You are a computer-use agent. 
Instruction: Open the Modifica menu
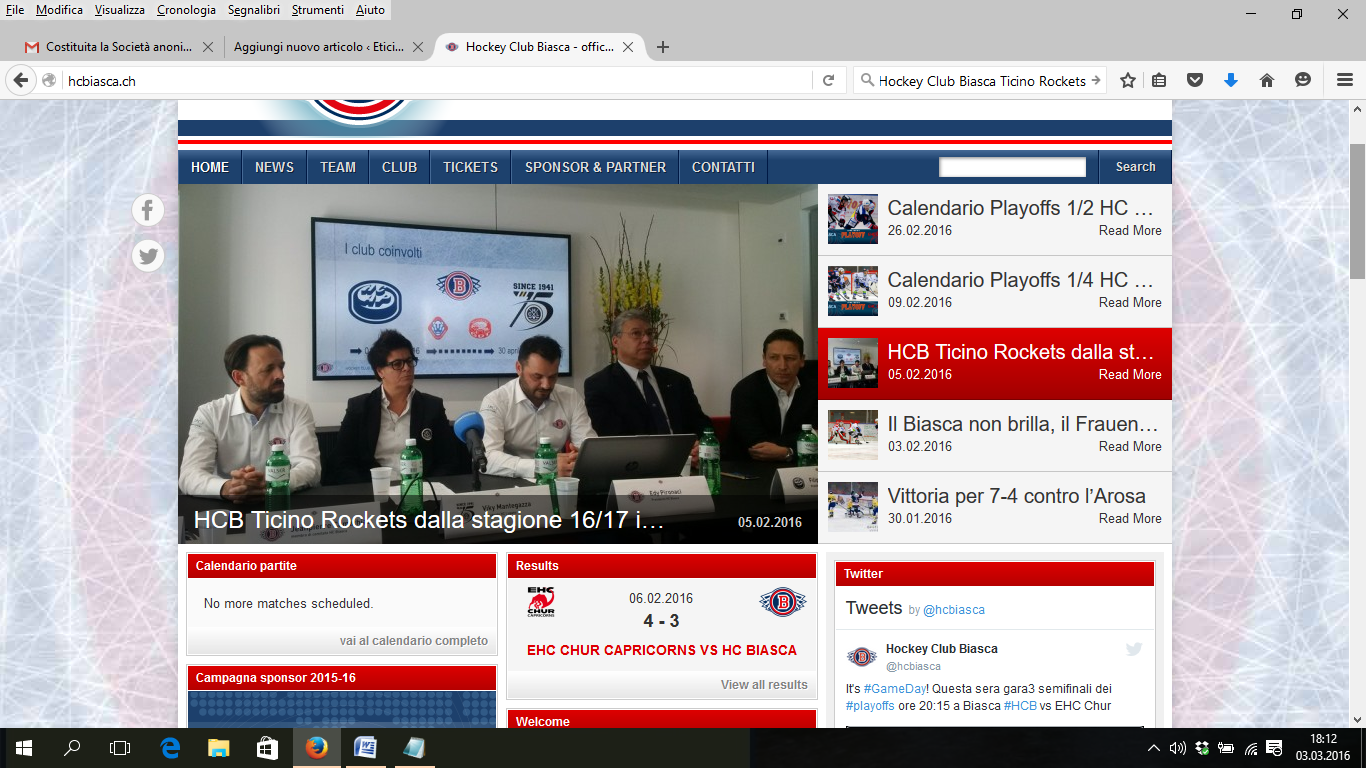tap(59, 10)
